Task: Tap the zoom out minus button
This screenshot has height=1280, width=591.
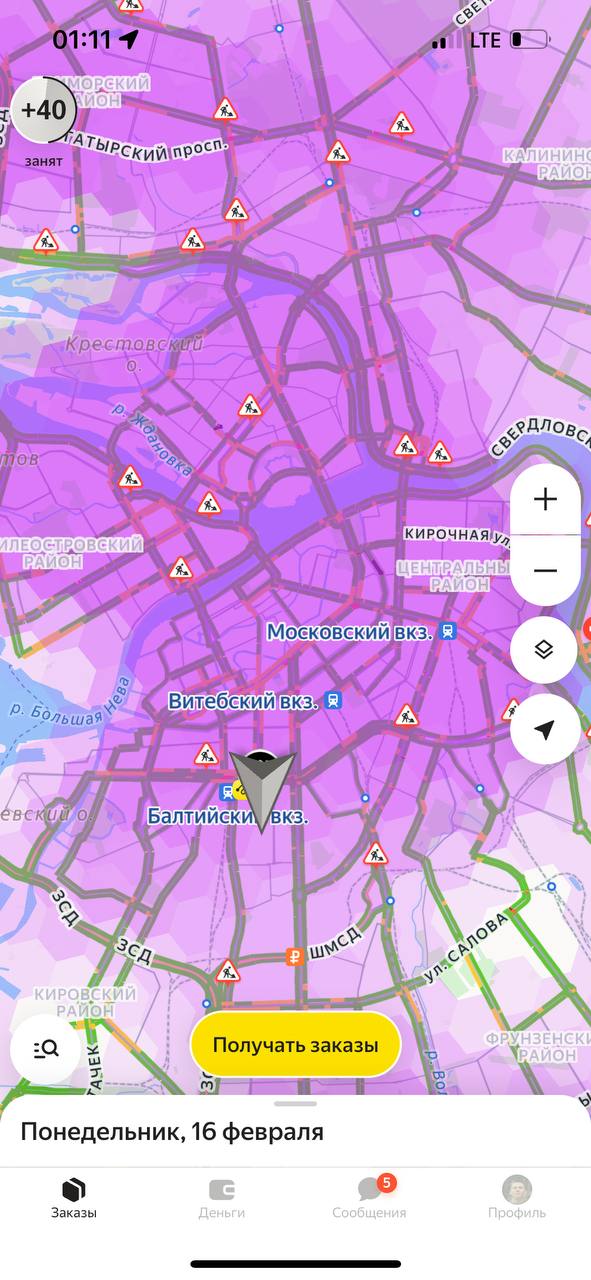Action: (545, 571)
